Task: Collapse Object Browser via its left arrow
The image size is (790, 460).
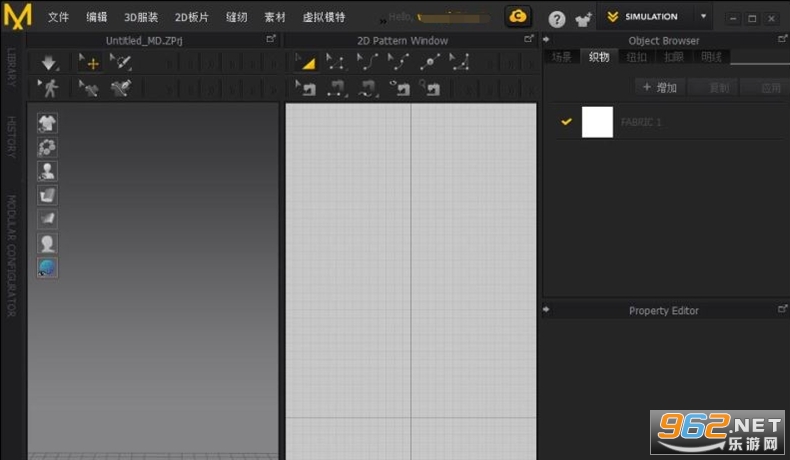Action: click(x=546, y=39)
